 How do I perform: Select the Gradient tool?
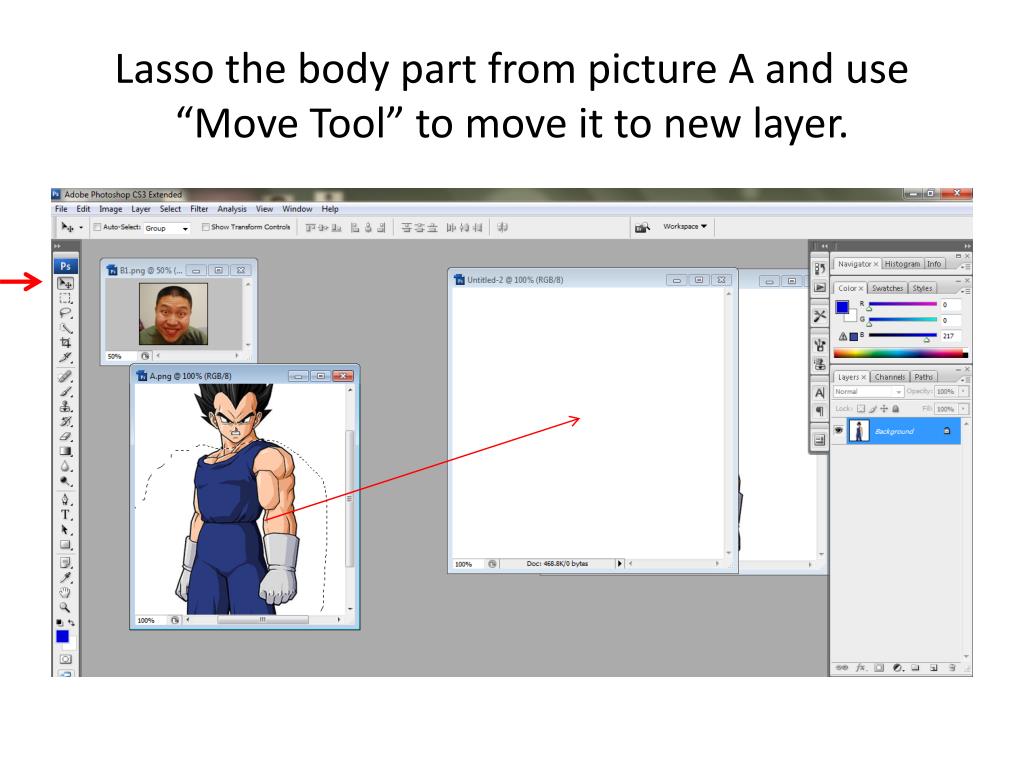click(x=65, y=451)
